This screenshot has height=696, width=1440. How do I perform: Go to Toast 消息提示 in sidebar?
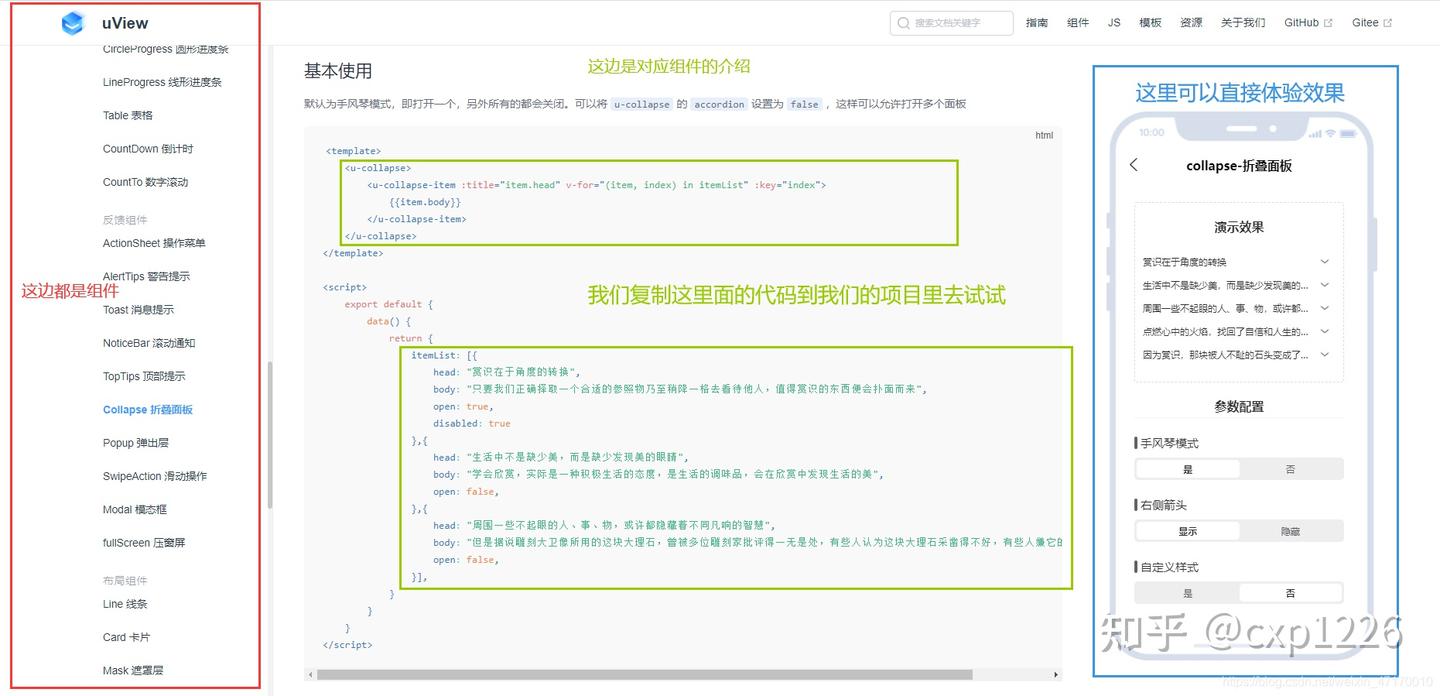[138, 310]
